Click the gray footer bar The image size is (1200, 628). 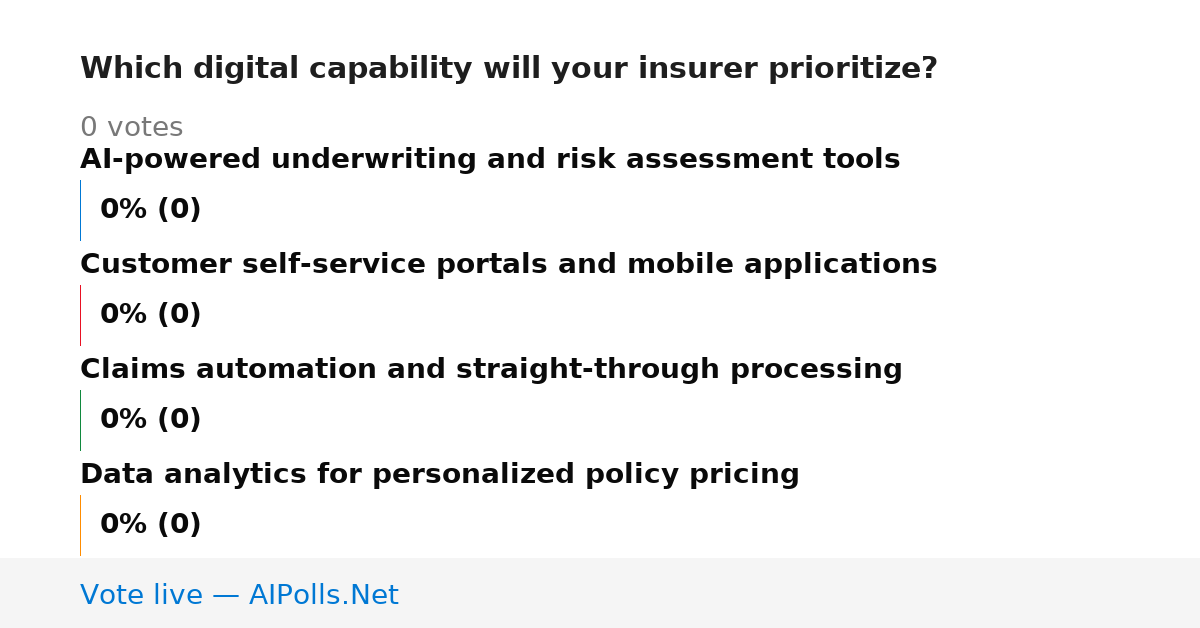click(x=600, y=593)
